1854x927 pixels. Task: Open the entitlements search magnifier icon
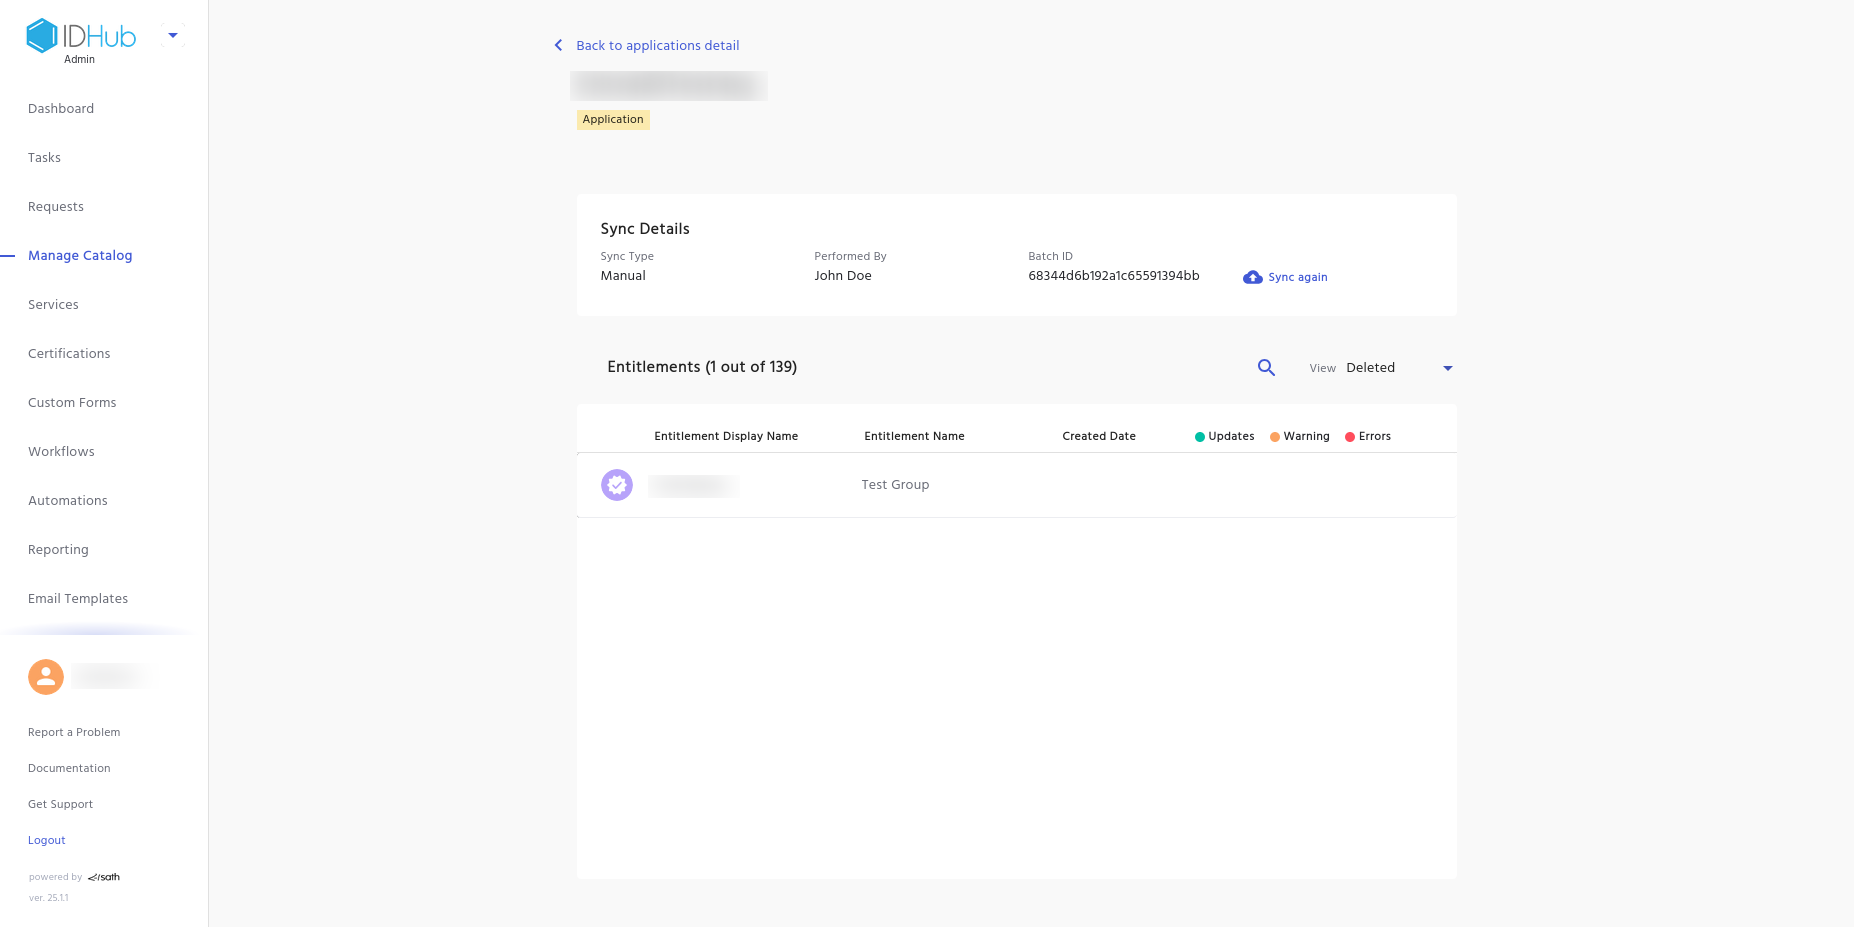point(1266,368)
